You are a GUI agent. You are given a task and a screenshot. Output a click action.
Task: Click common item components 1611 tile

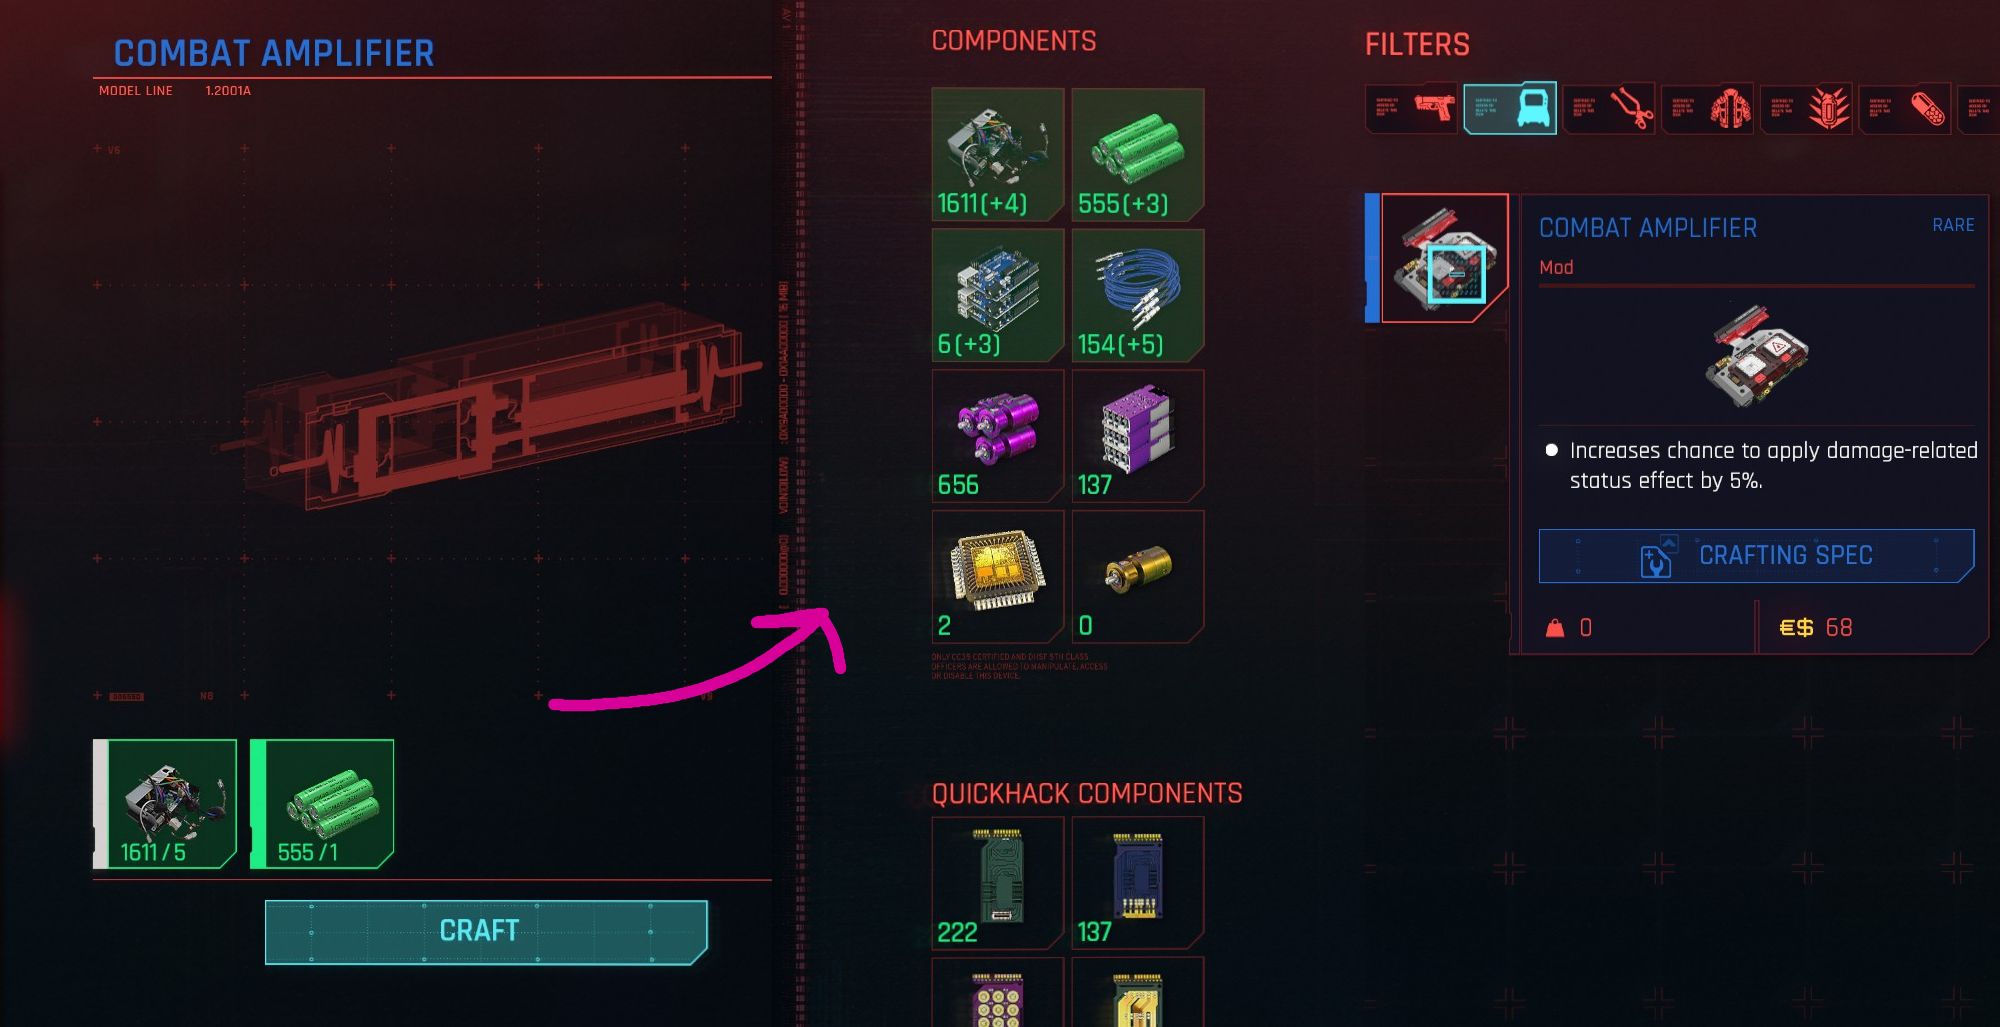coord(997,154)
